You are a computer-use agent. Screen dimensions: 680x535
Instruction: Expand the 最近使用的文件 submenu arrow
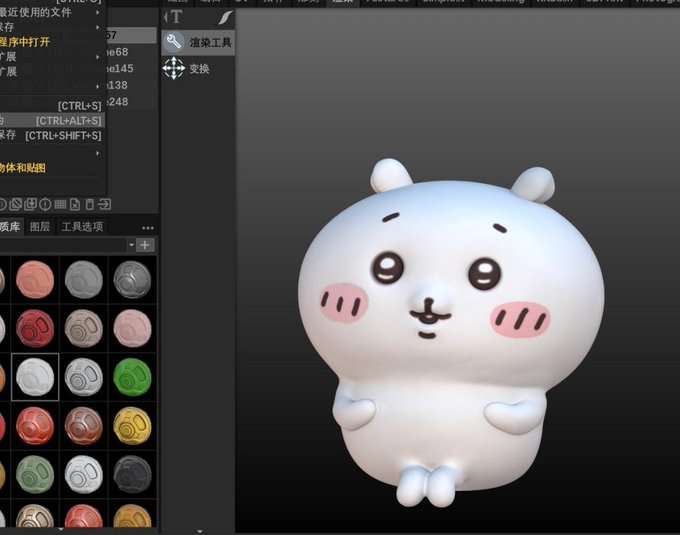click(98, 13)
